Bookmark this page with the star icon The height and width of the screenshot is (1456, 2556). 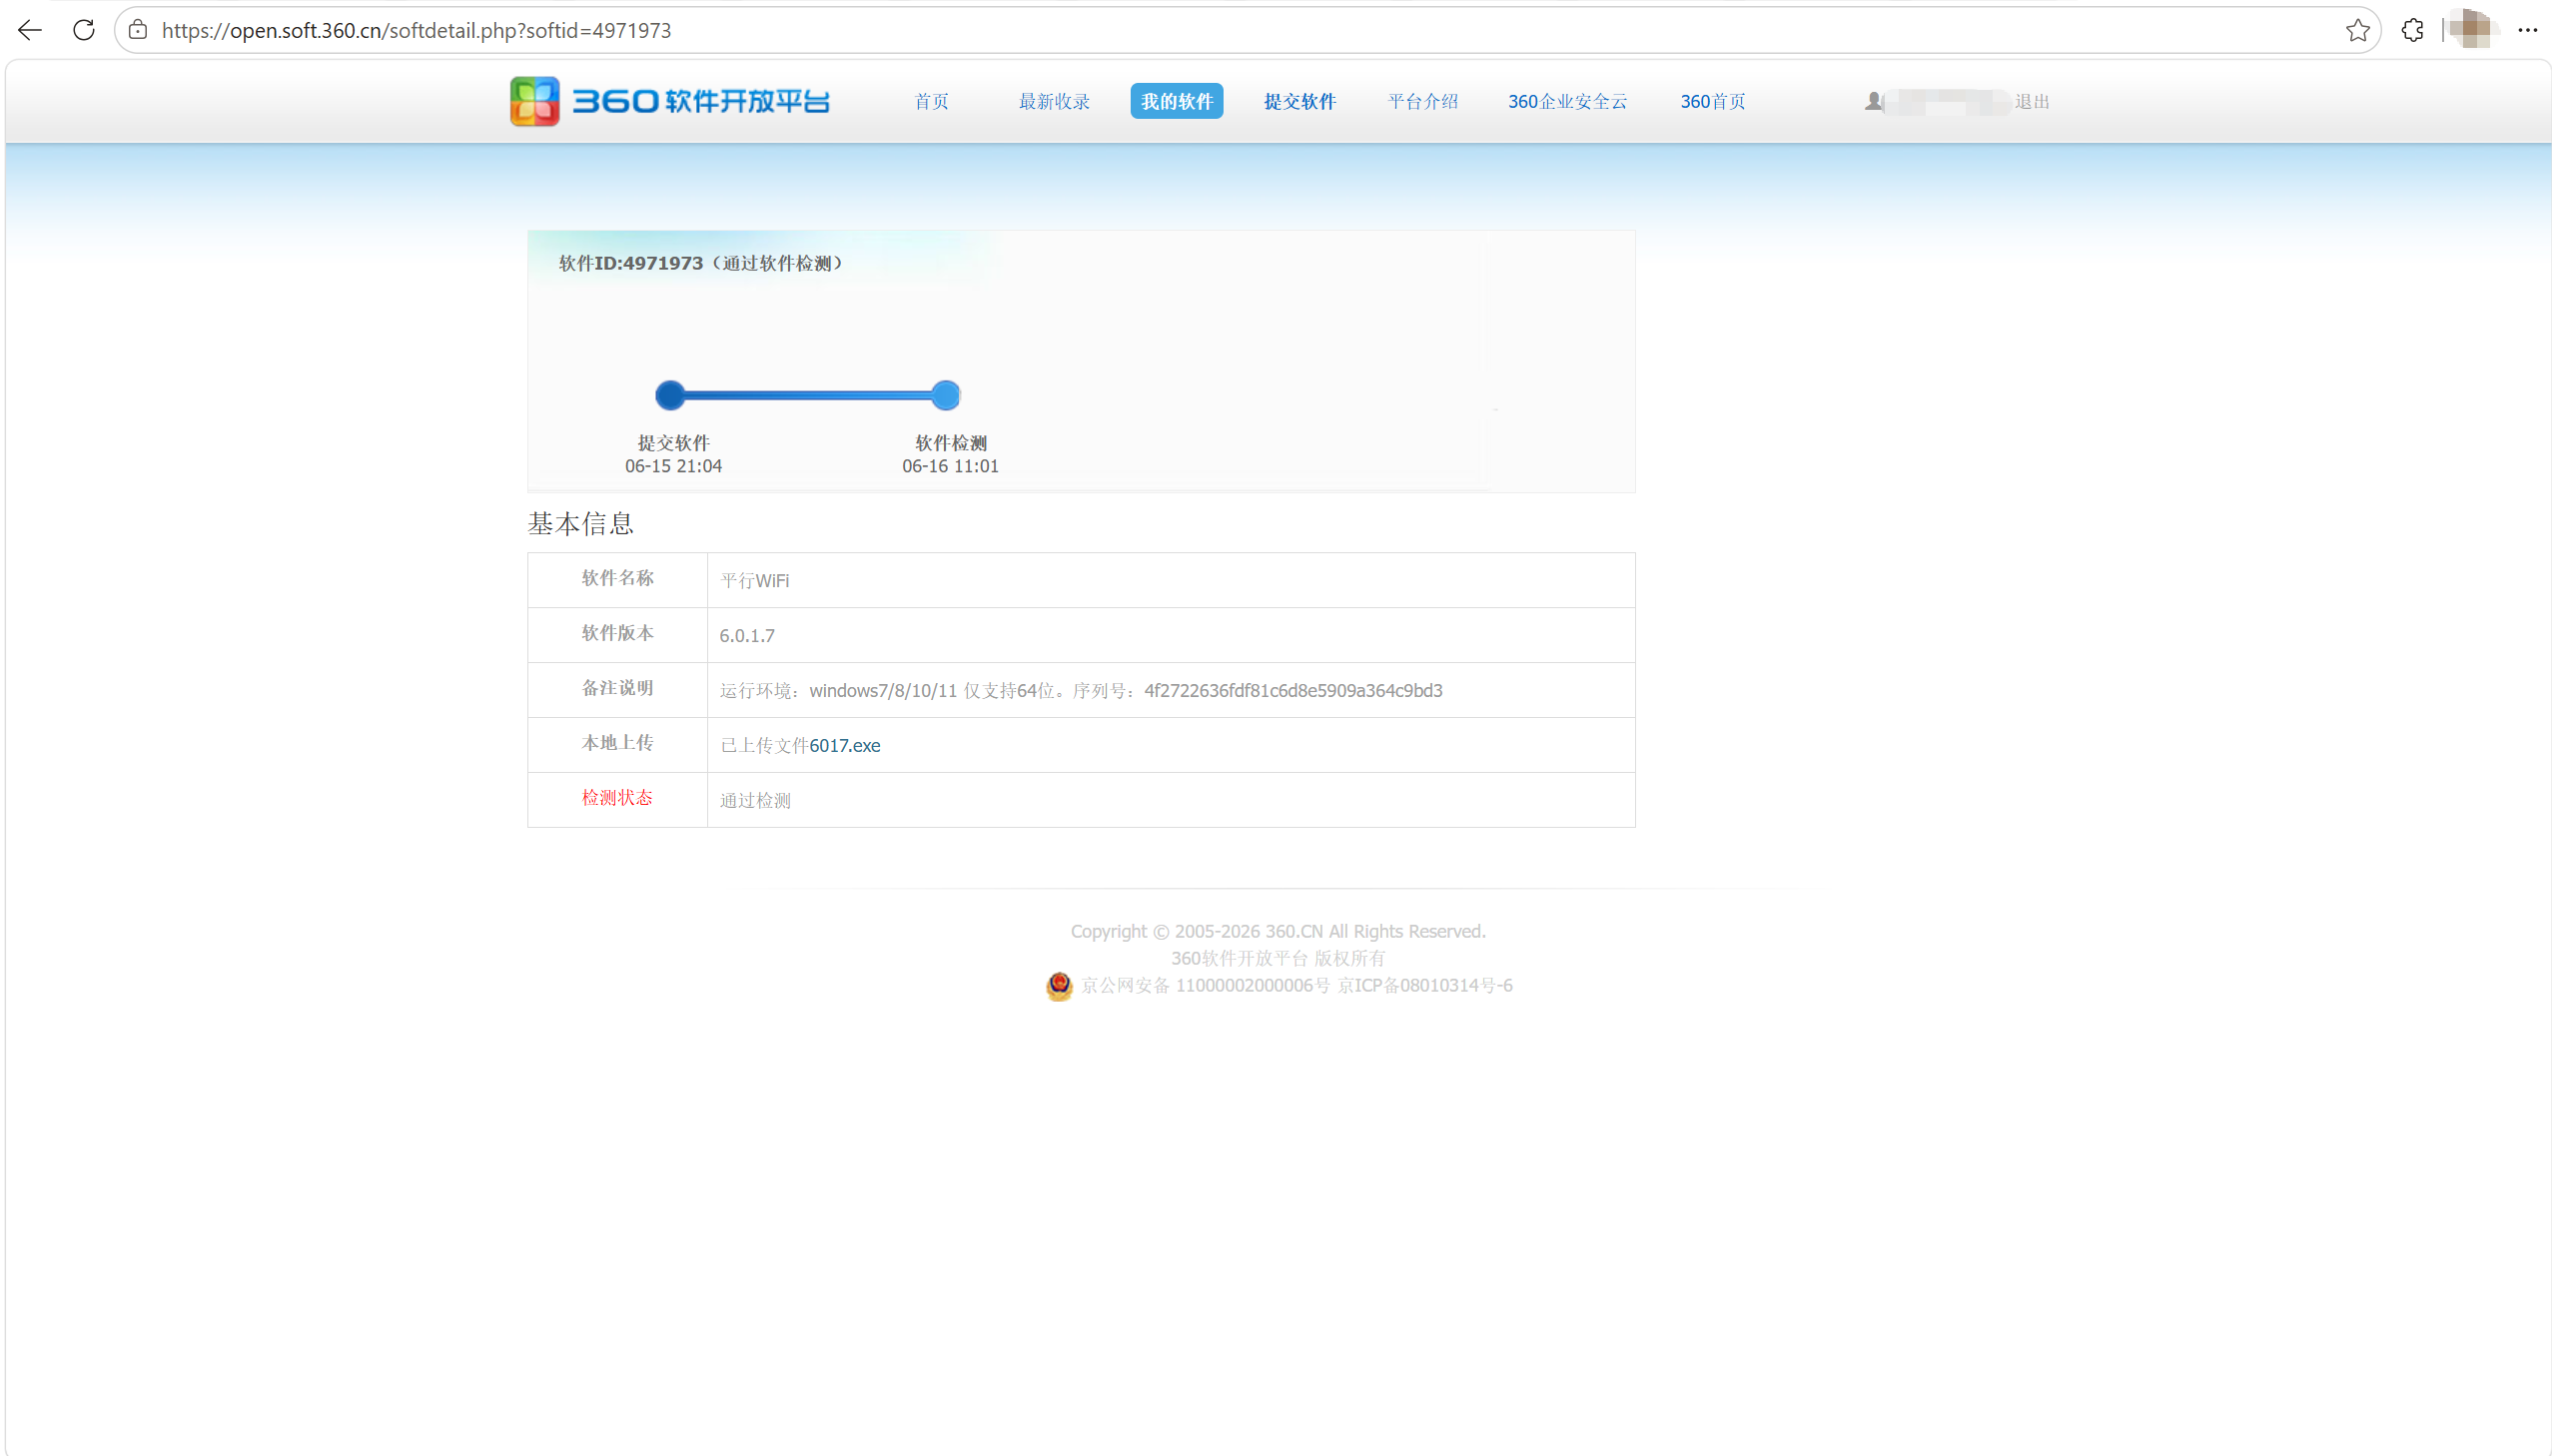tap(2357, 30)
